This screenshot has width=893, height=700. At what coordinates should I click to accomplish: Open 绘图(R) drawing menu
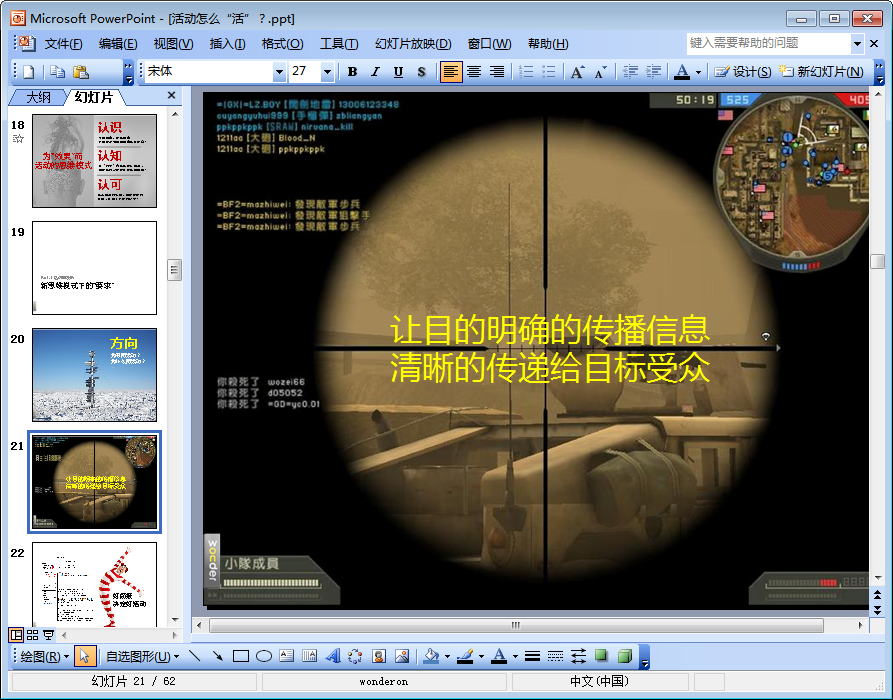(44, 656)
